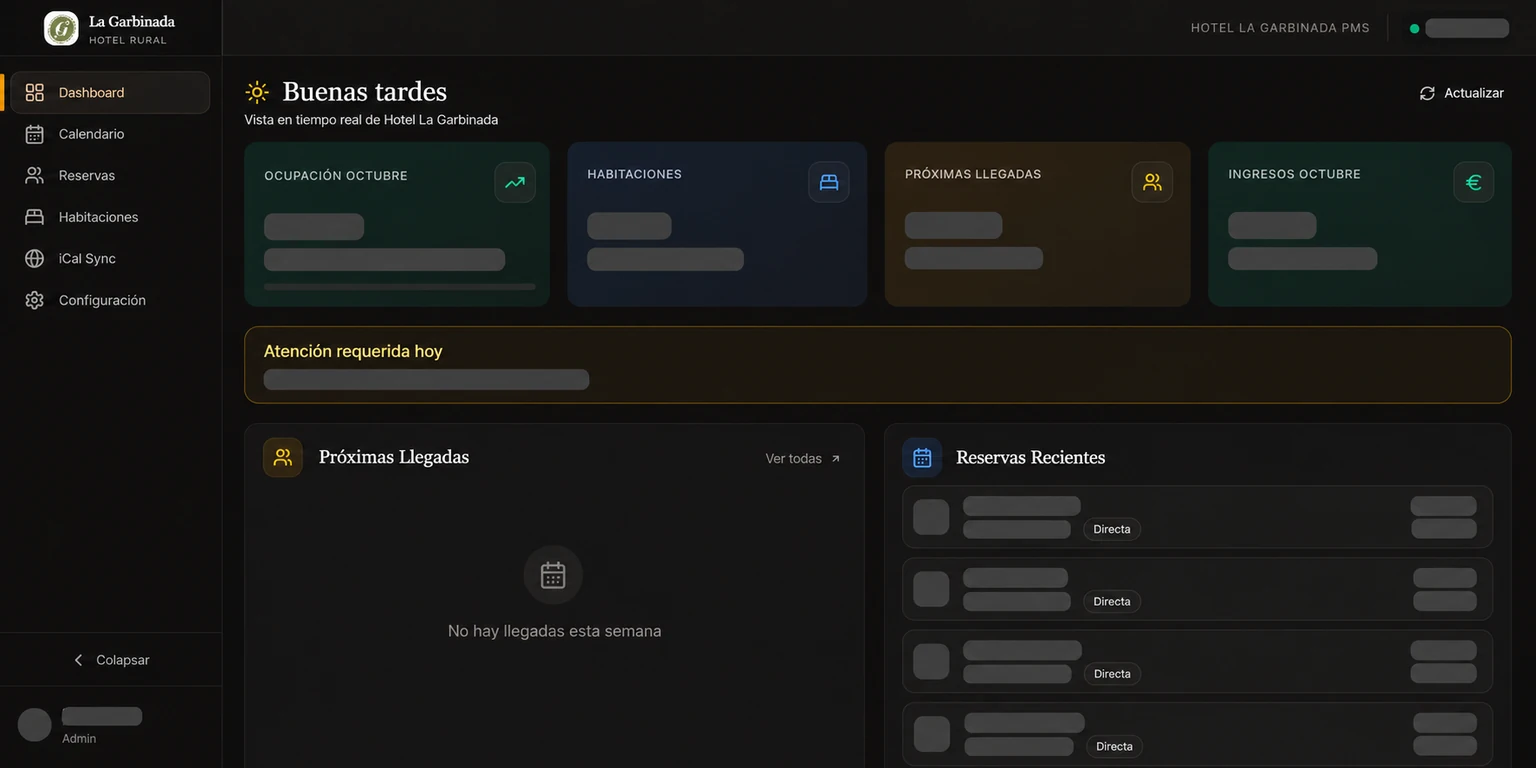Click the calendar icon next to Reservas Recientes
Image resolution: width=1536 pixels, height=768 pixels.
pyautogui.click(x=922, y=457)
